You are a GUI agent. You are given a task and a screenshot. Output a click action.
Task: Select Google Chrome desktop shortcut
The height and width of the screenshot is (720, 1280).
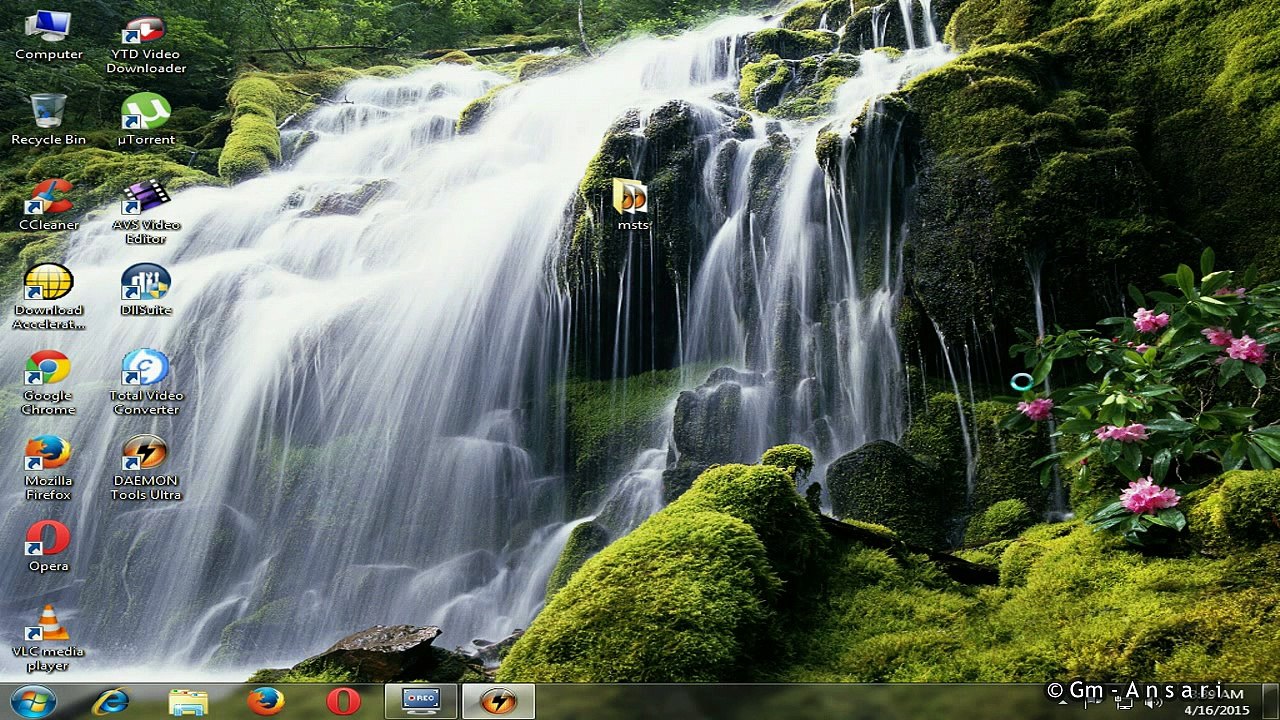point(48,382)
